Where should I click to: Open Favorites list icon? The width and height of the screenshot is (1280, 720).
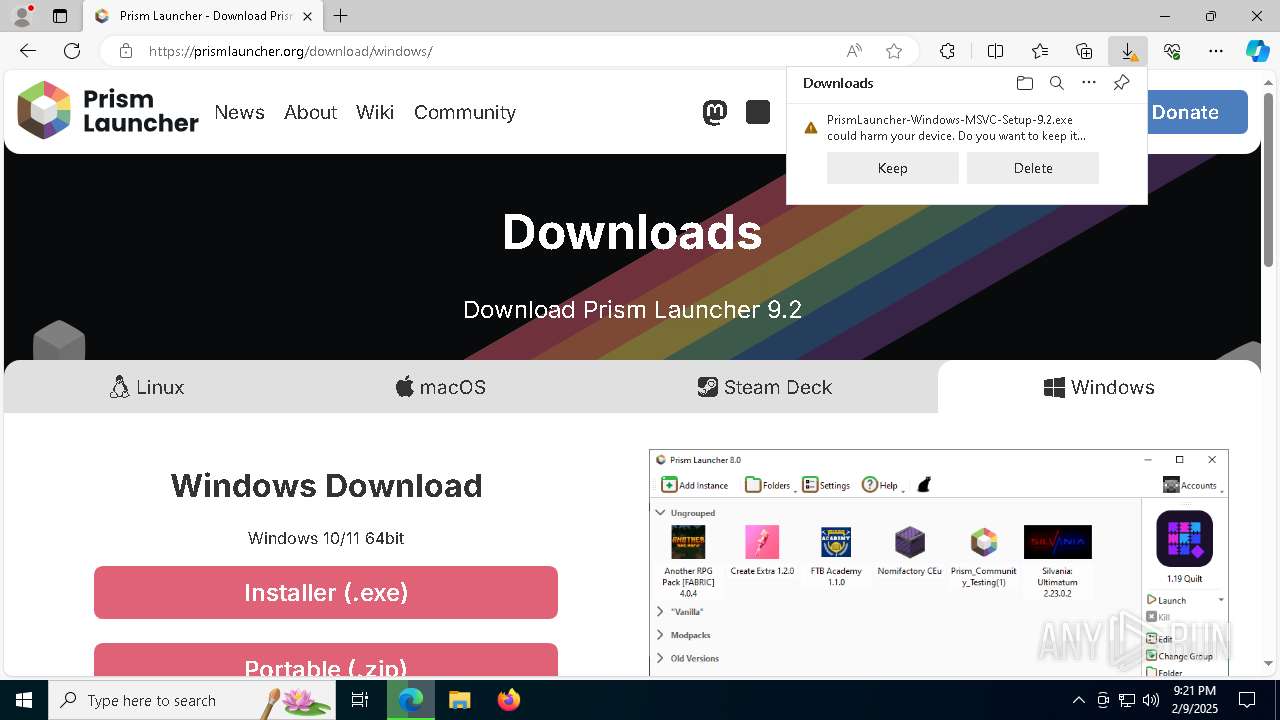point(1040,51)
